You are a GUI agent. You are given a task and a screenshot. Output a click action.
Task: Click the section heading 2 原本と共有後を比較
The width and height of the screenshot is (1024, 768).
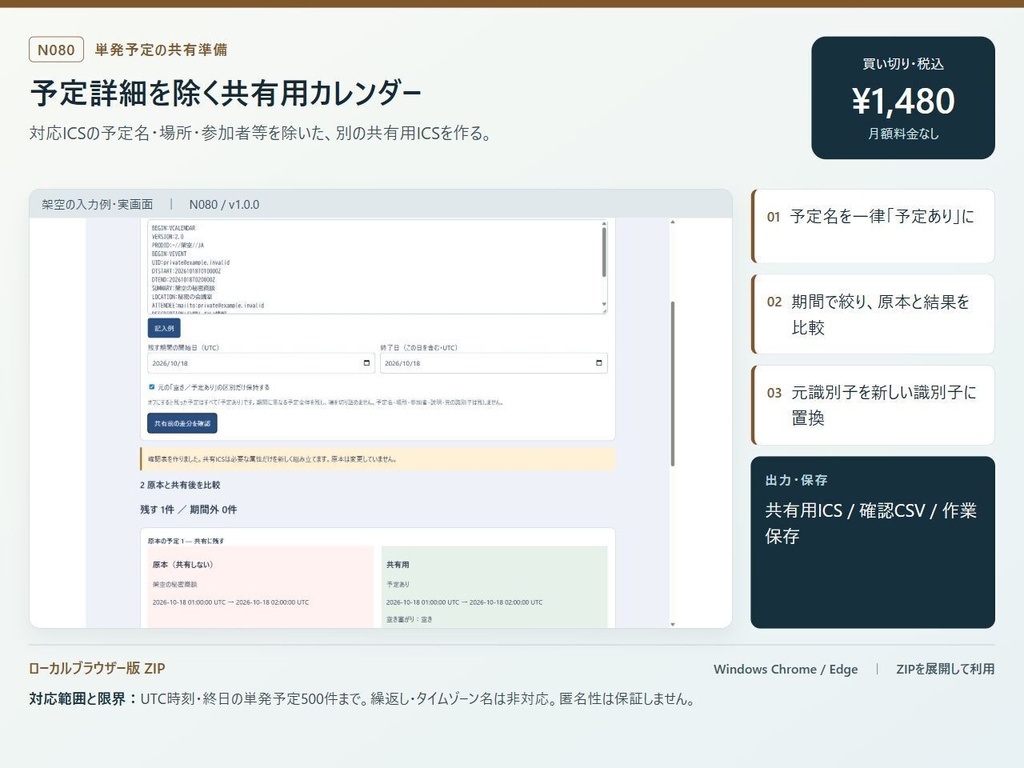[180, 485]
